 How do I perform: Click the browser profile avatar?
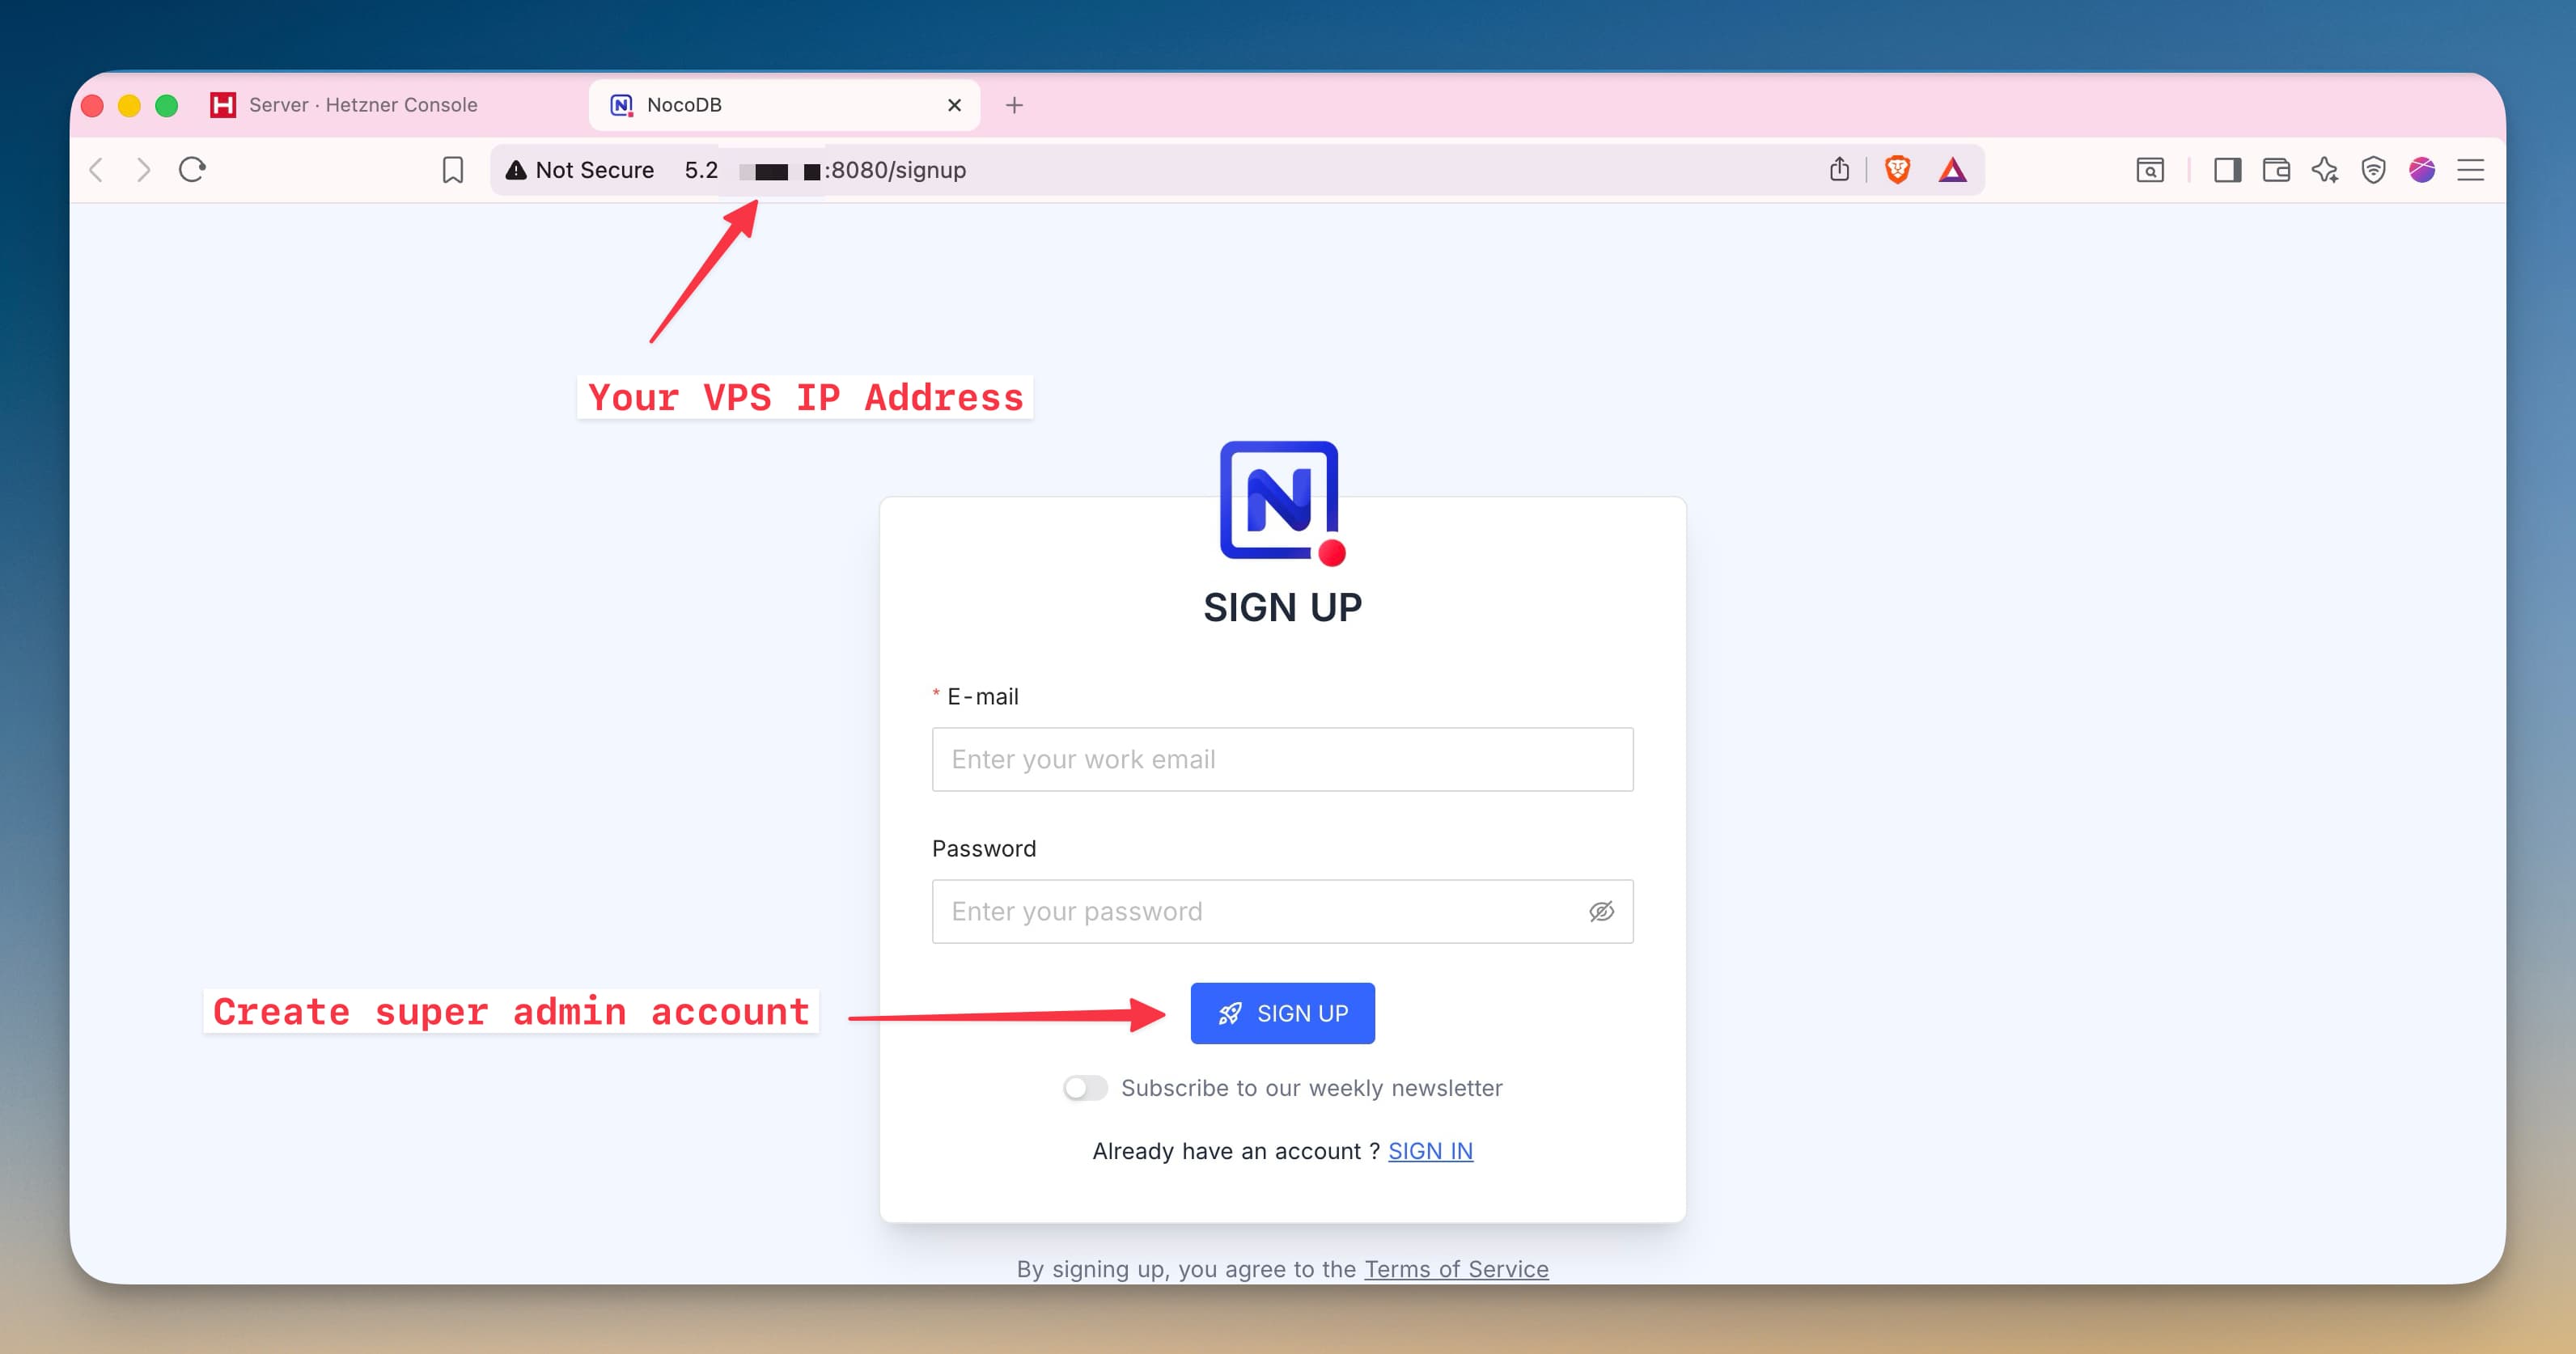[x=2422, y=170]
